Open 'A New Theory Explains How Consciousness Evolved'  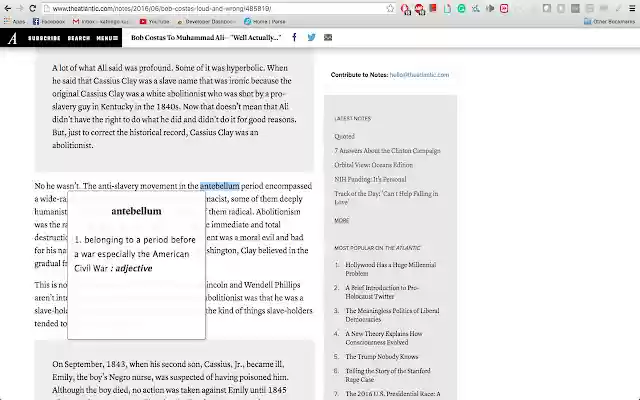pyautogui.click(x=384, y=338)
